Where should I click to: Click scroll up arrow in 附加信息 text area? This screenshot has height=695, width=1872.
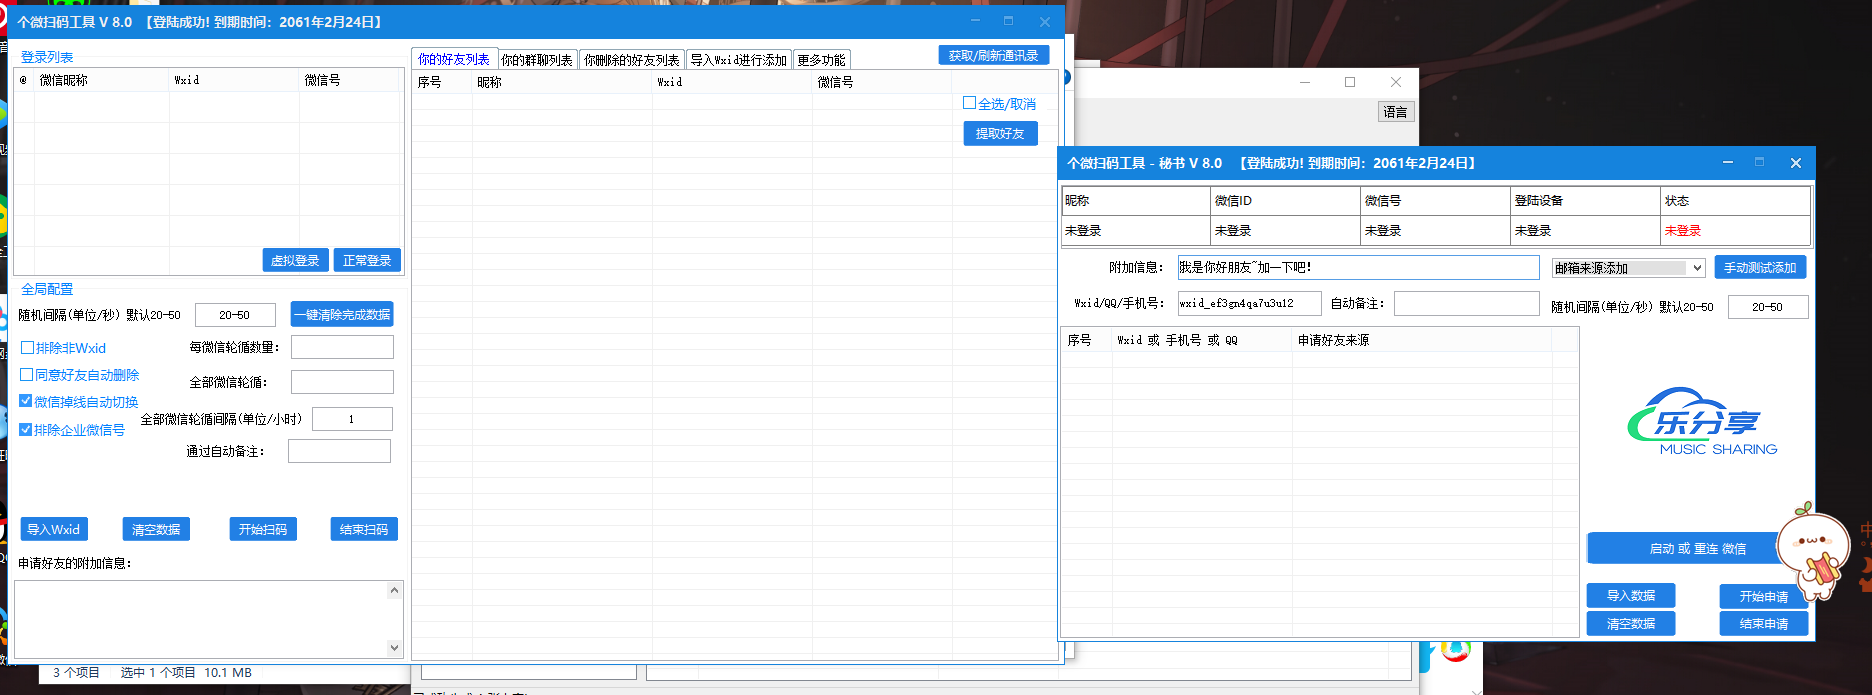(x=394, y=590)
